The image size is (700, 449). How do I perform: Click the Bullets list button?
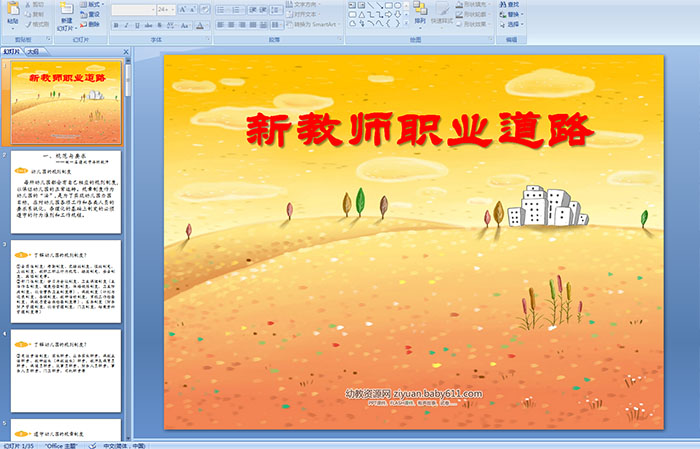pyautogui.click(x=222, y=10)
